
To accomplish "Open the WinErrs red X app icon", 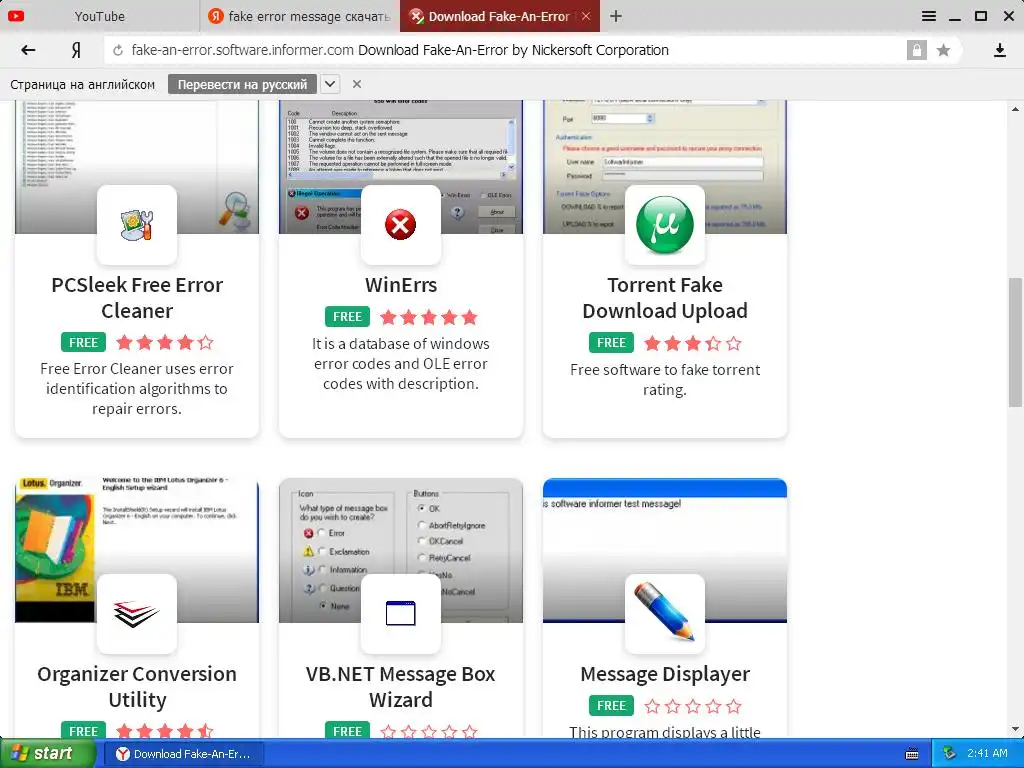I will [400, 225].
